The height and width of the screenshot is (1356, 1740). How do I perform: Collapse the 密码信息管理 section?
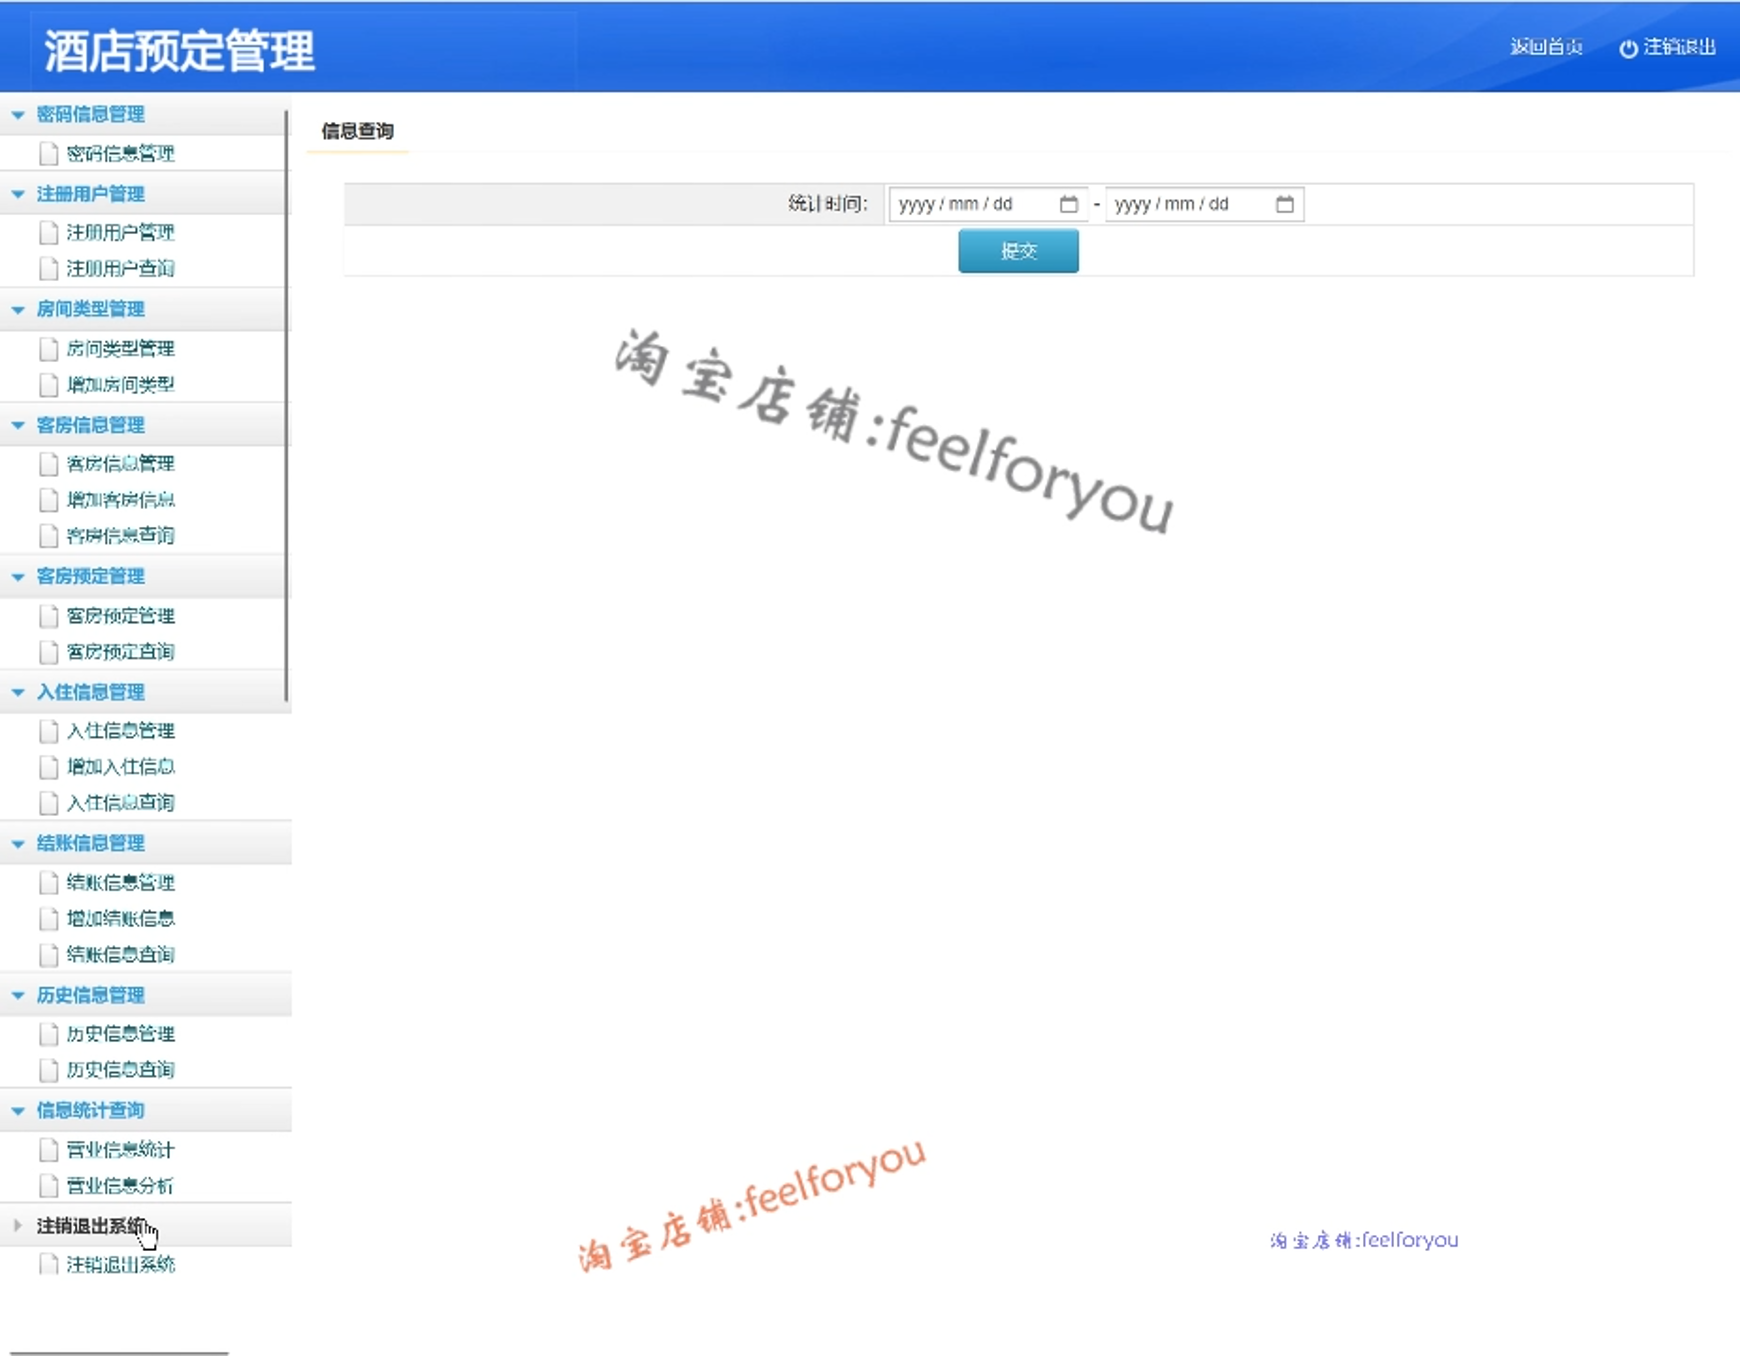[x=17, y=115]
